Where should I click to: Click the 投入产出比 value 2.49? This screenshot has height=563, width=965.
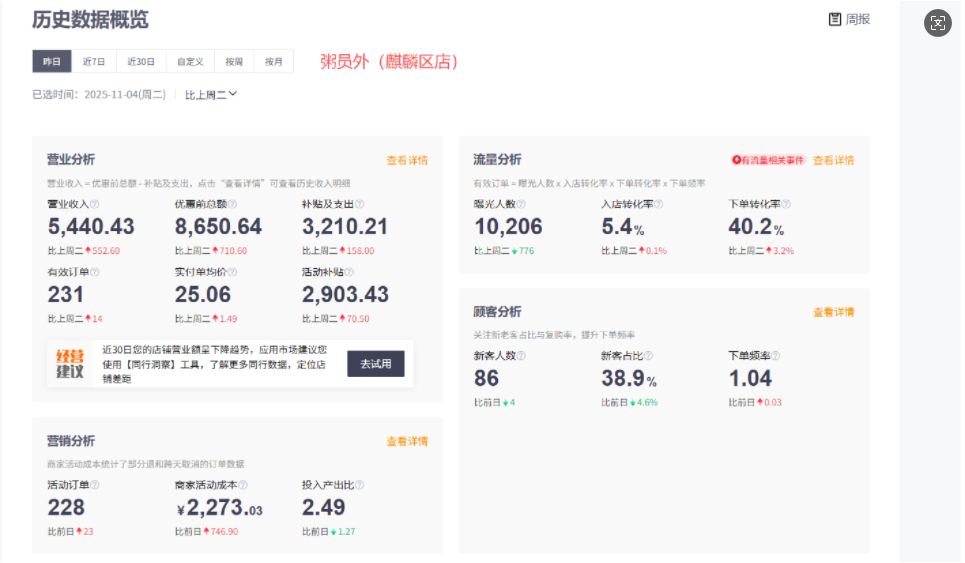(324, 508)
